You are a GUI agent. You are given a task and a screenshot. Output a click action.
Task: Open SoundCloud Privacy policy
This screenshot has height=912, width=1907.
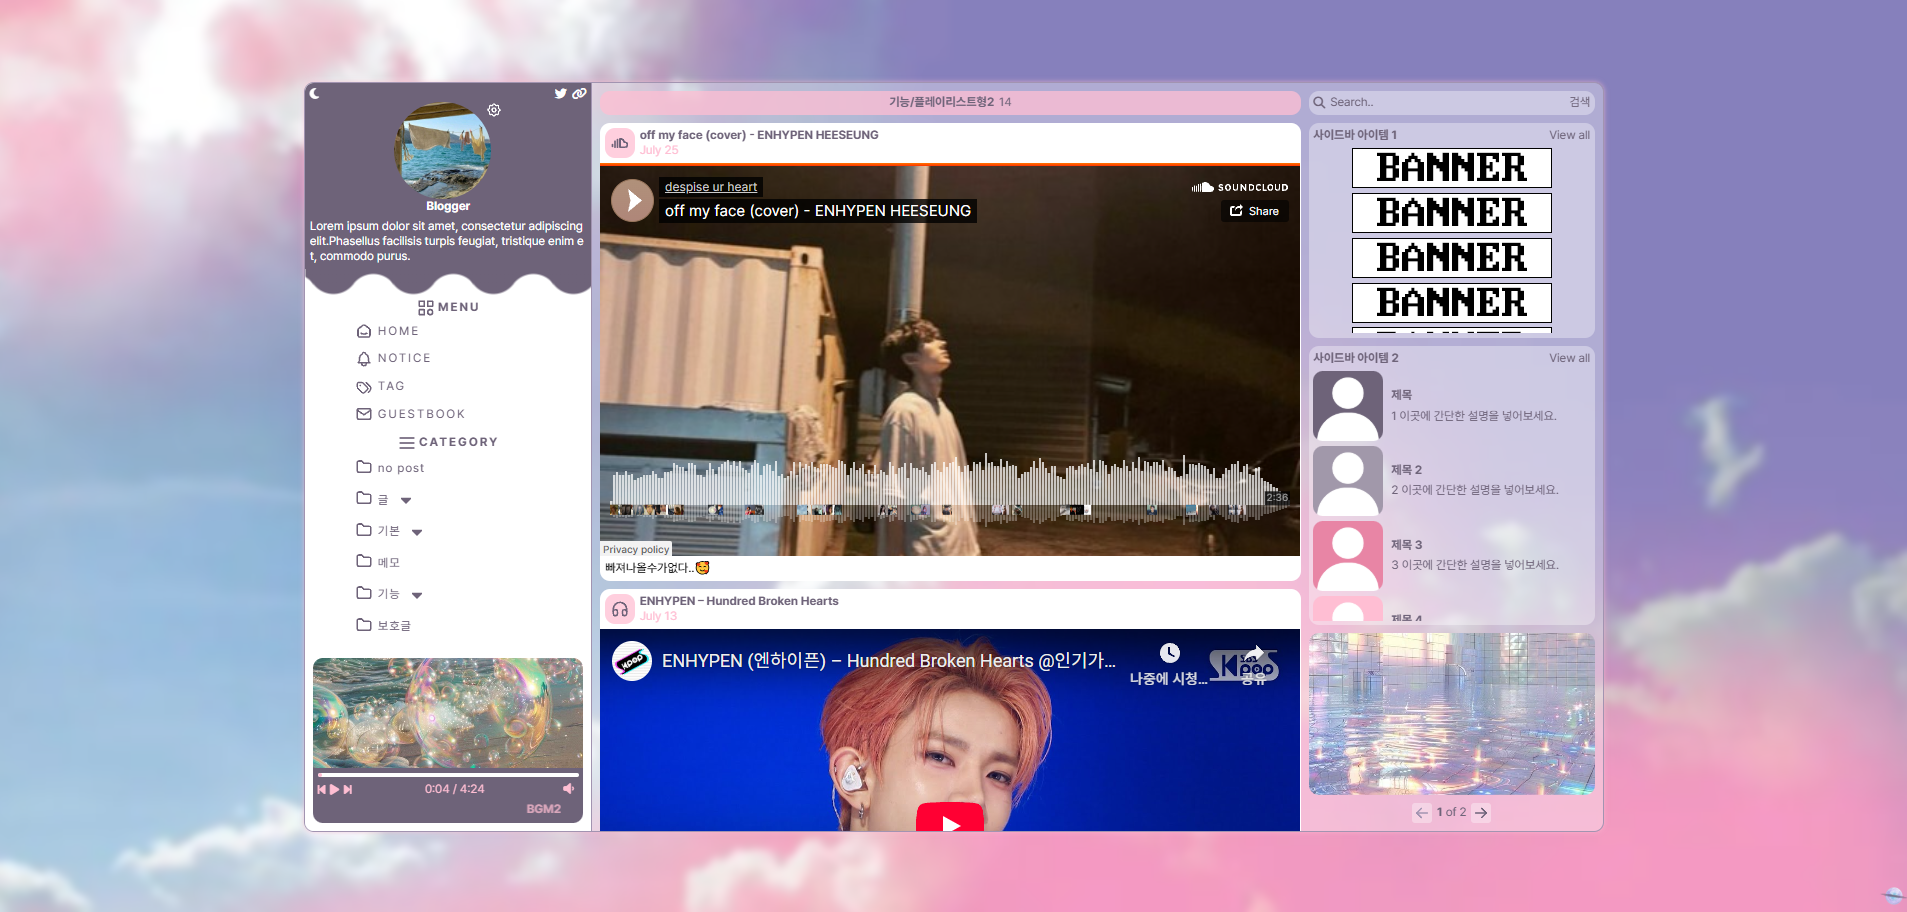636,549
